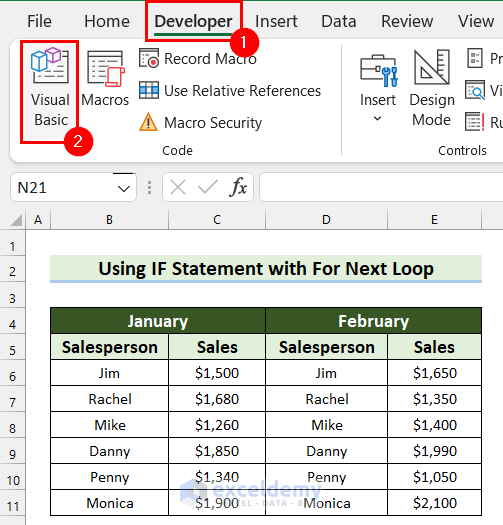The image size is (503, 525).
Task: Click Jim in the February column
Action: coord(327,373)
